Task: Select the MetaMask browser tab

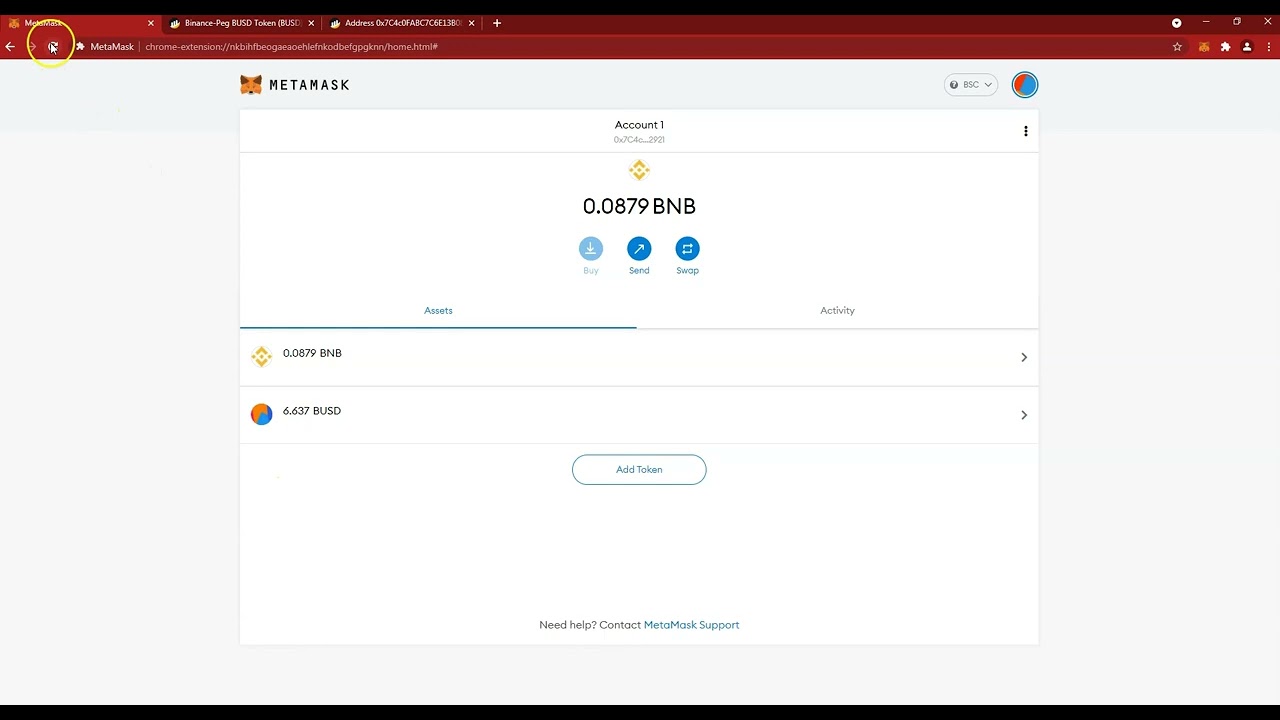Action: (x=80, y=23)
